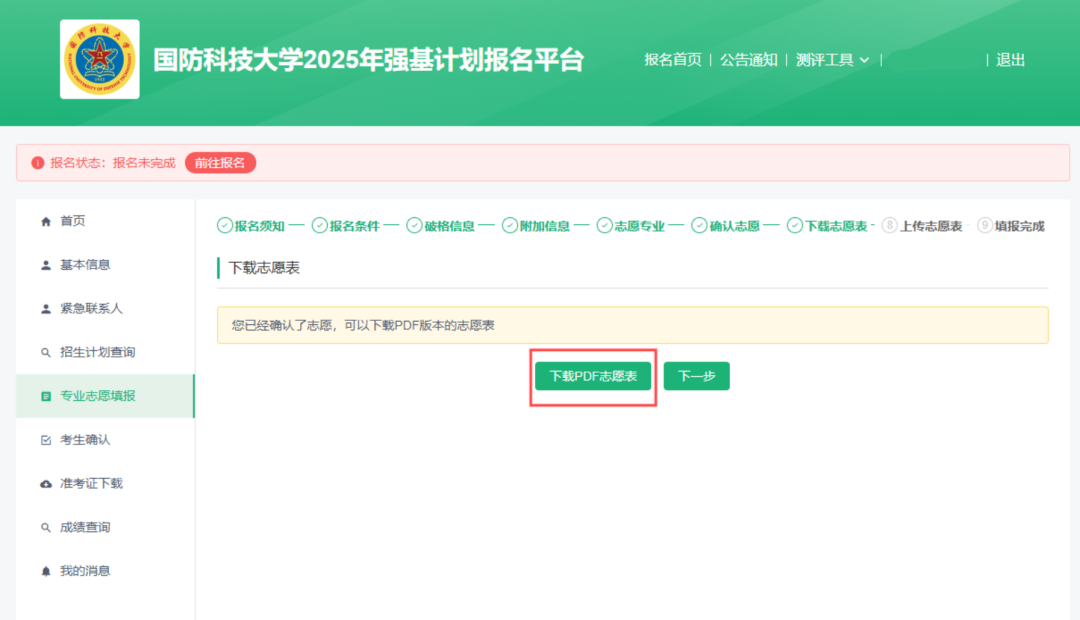1080x620 pixels.
Task: Click the home icon beside 首页
Action: tap(45, 221)
